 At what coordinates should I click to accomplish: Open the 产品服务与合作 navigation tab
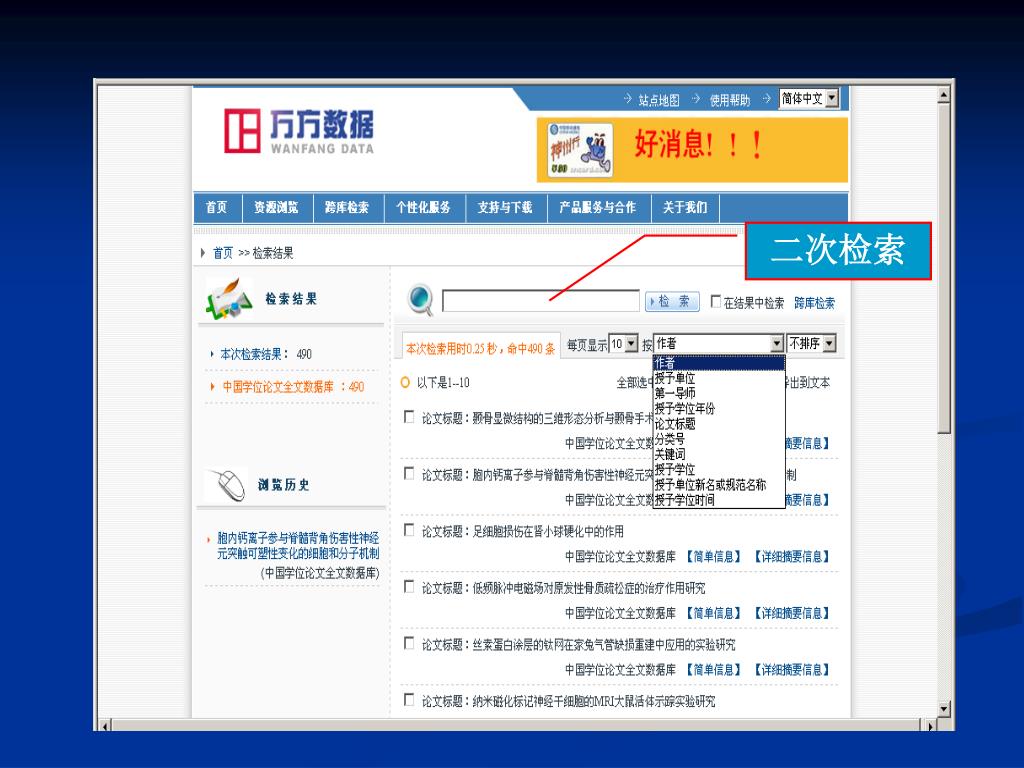tap(598, 208)
